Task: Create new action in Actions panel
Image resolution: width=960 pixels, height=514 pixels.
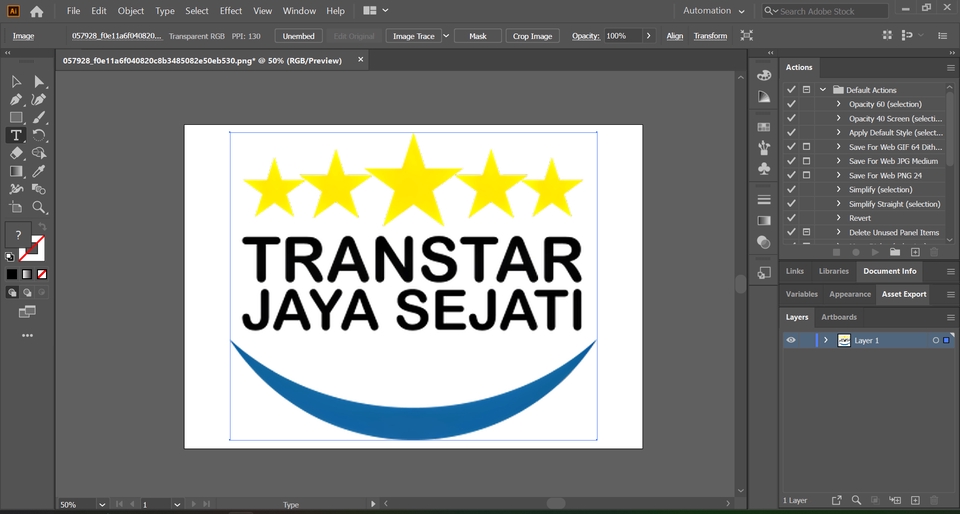Action: click(x=915, y=251)
